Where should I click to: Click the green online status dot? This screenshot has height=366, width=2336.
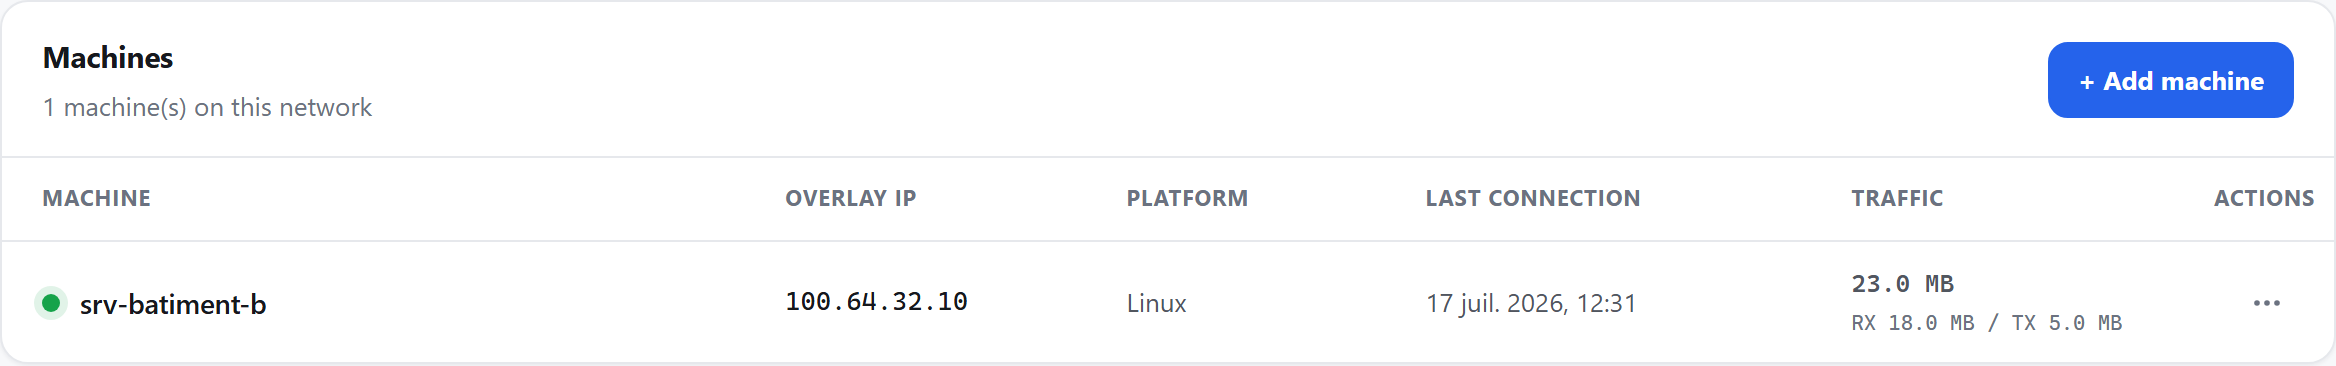[51, 302]
